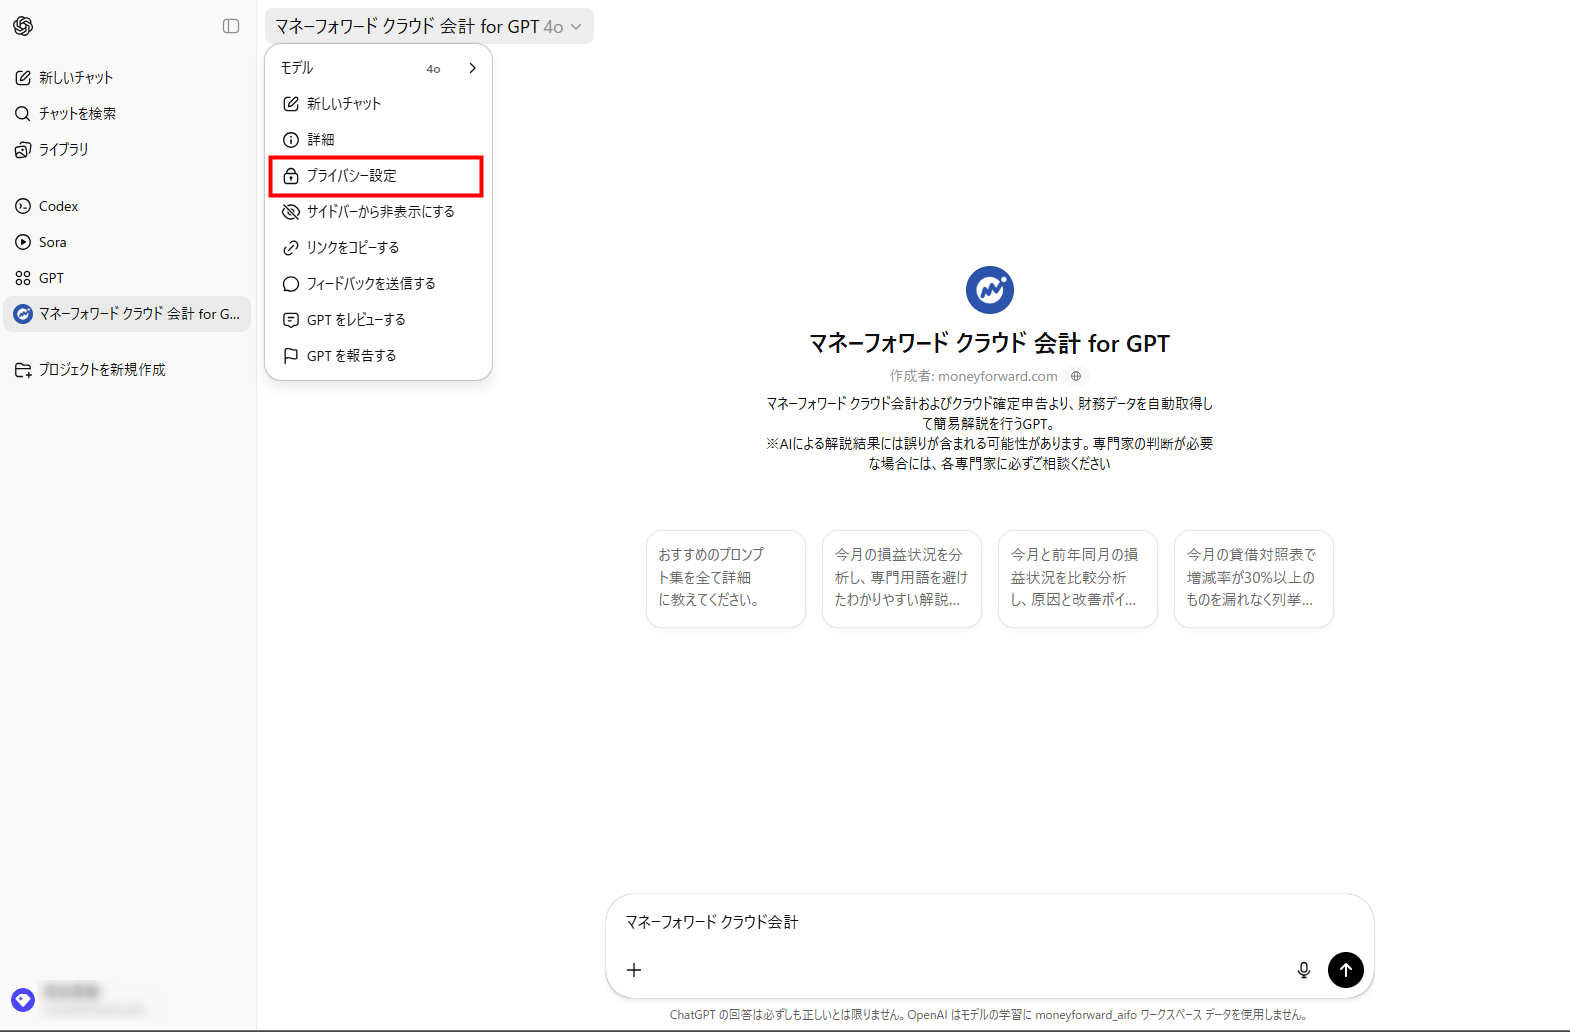Click リンクをコピーする in the menu
1570x1032 pixels.
378,248
